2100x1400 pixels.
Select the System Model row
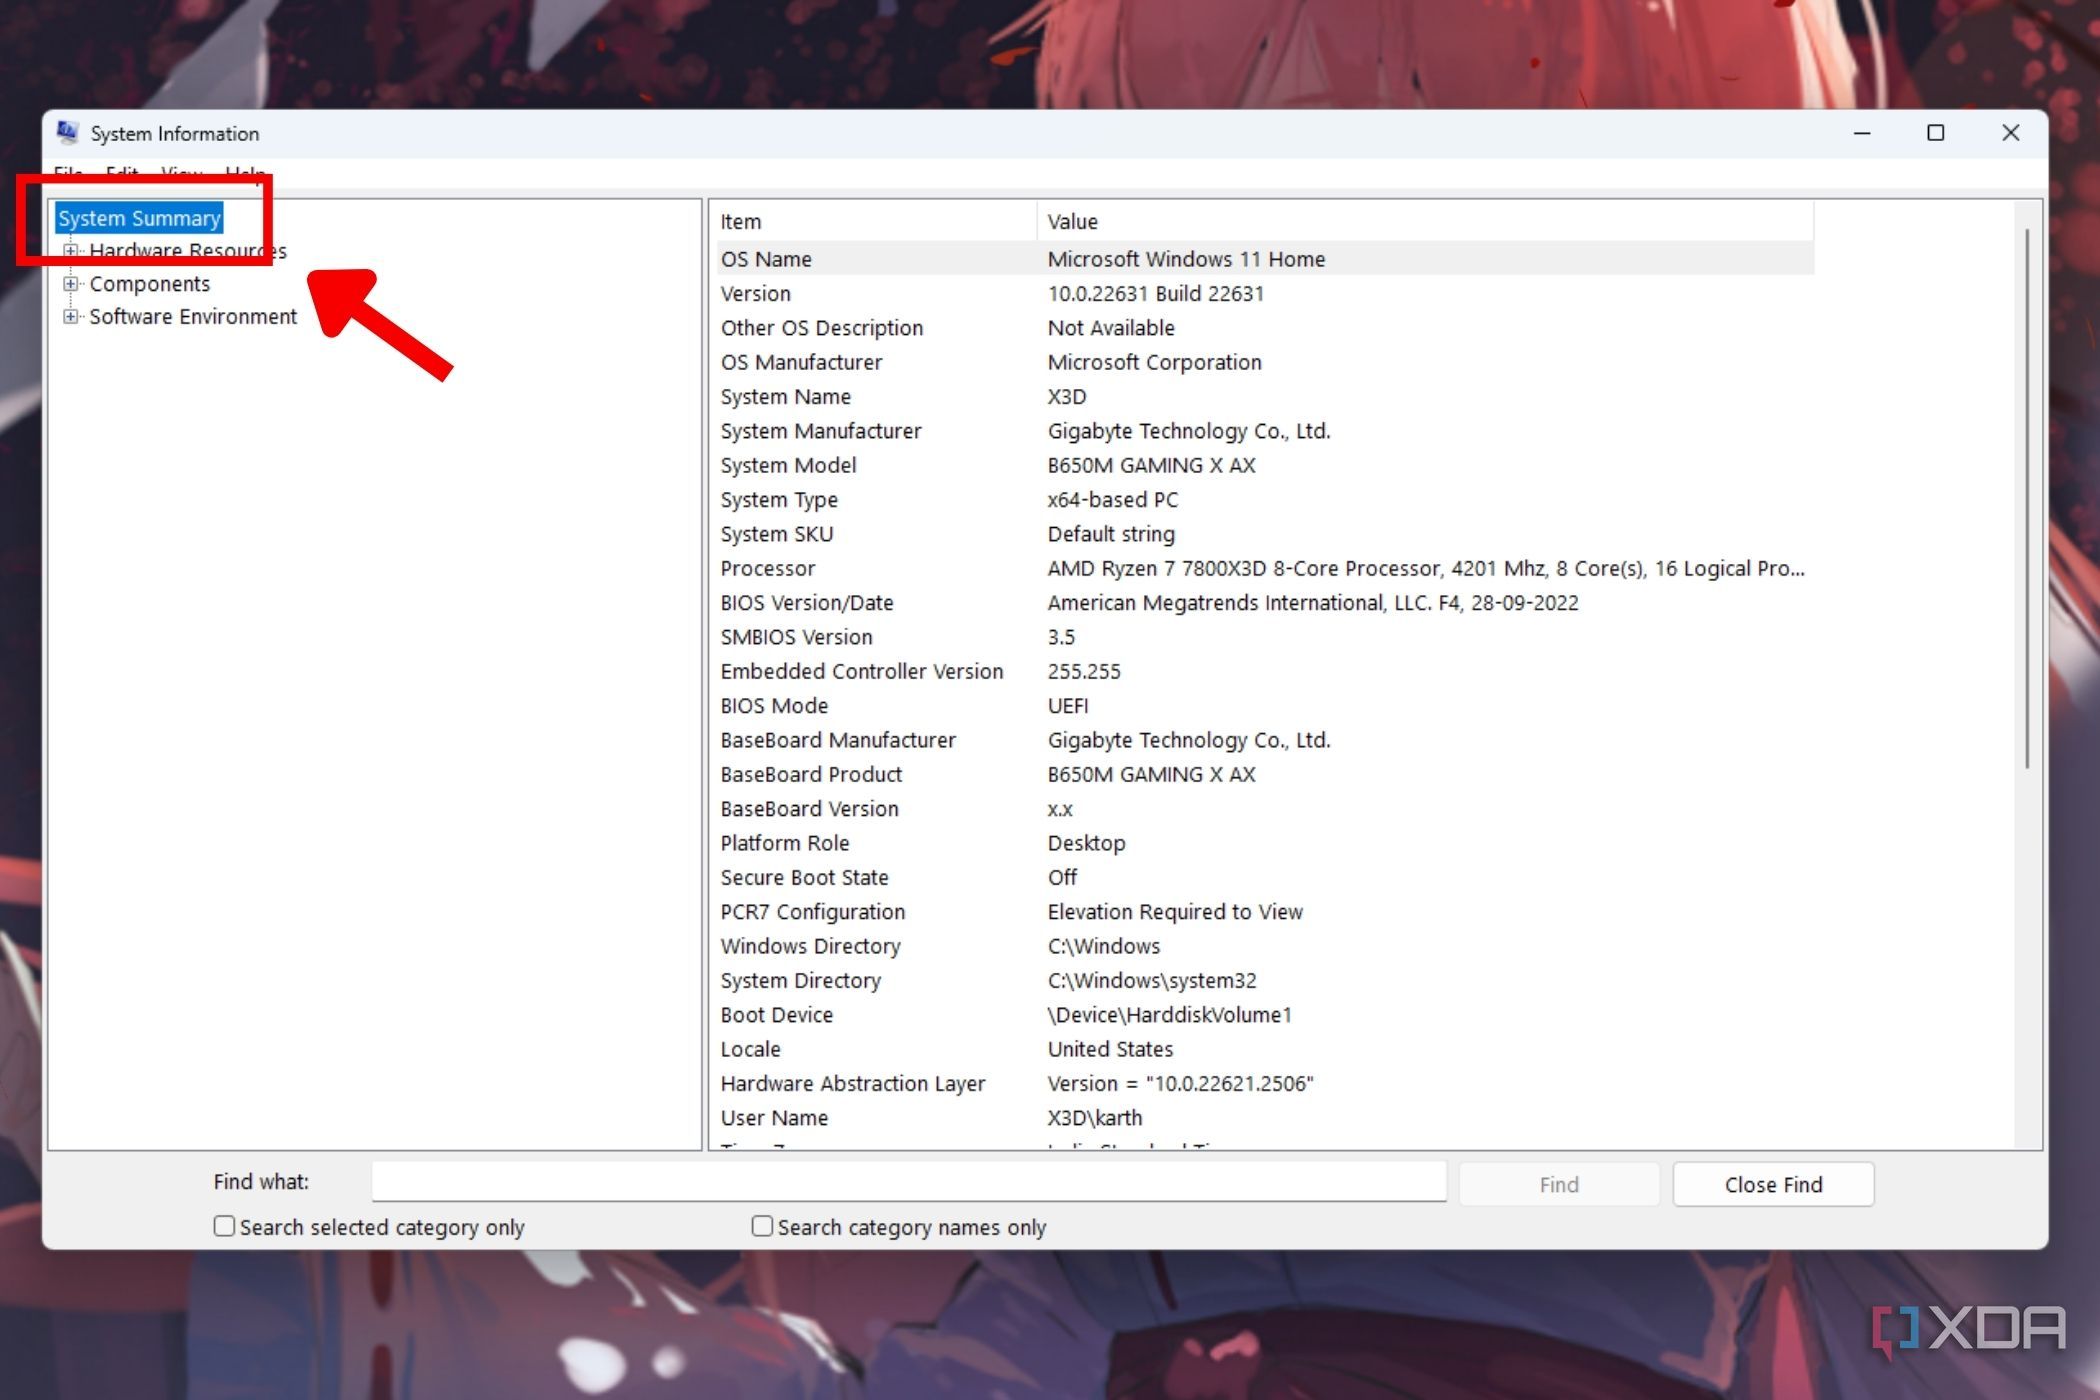(787, 465)
